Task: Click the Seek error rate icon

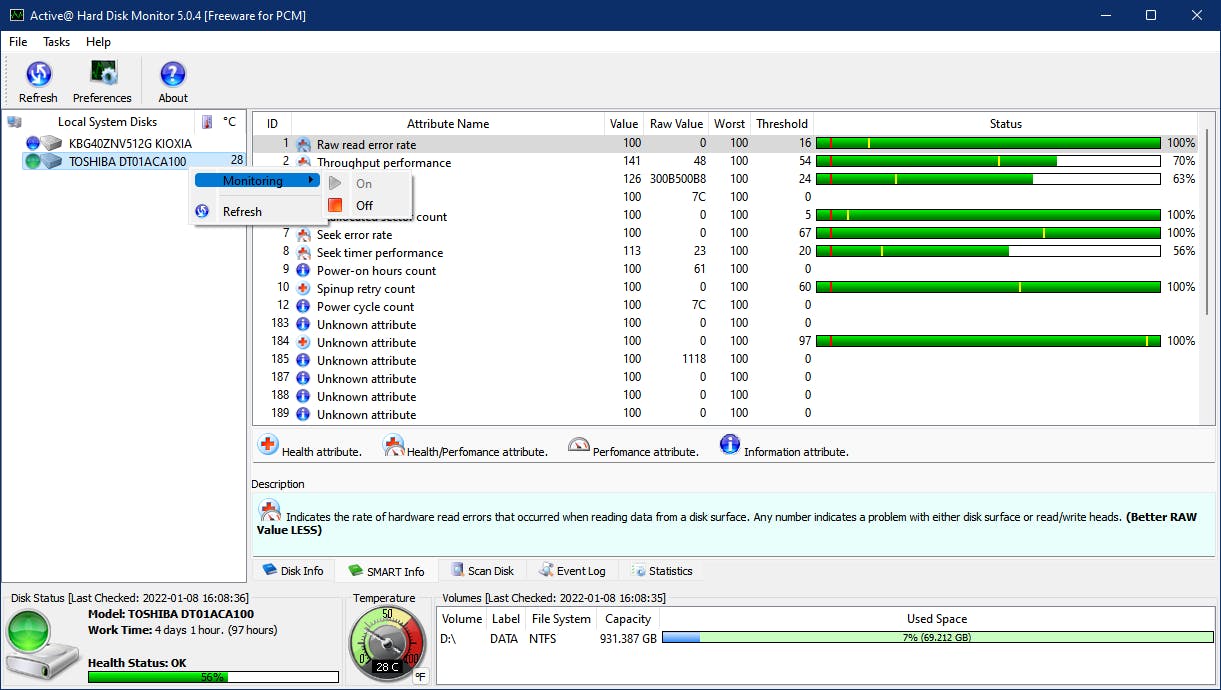Action: [304, 235]
